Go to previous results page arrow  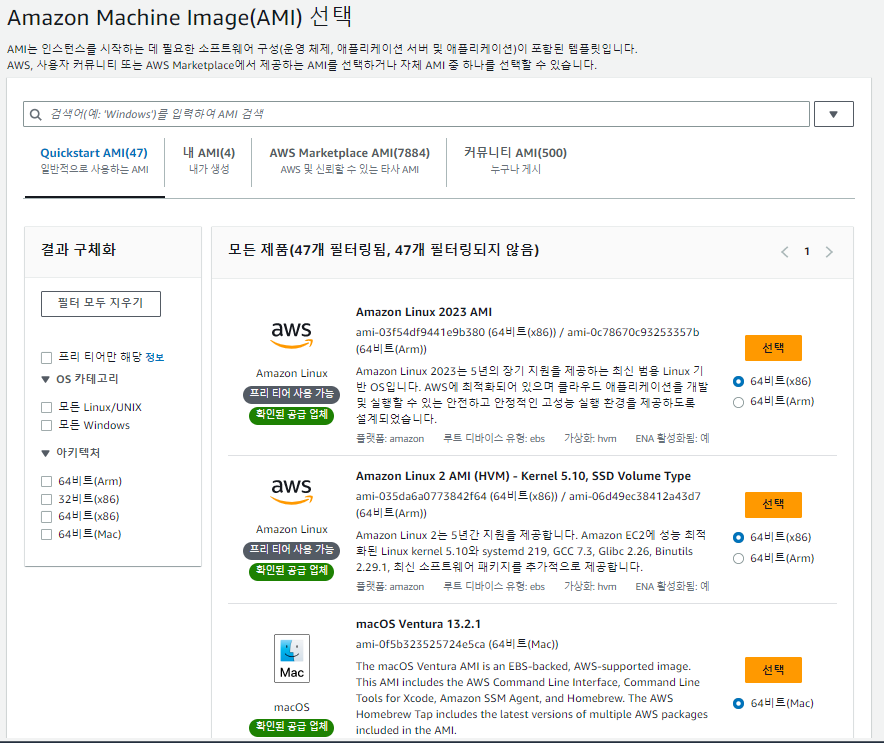click(x=785, y=251)
